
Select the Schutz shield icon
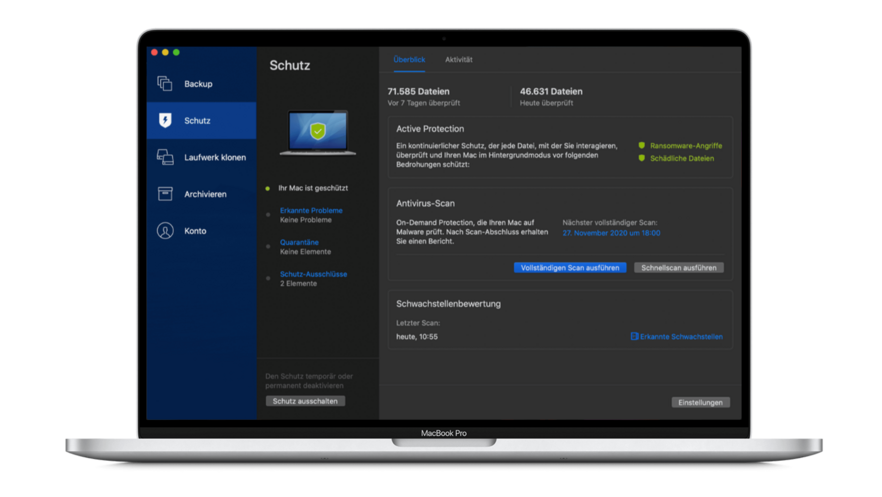click(x=165, y=120)
